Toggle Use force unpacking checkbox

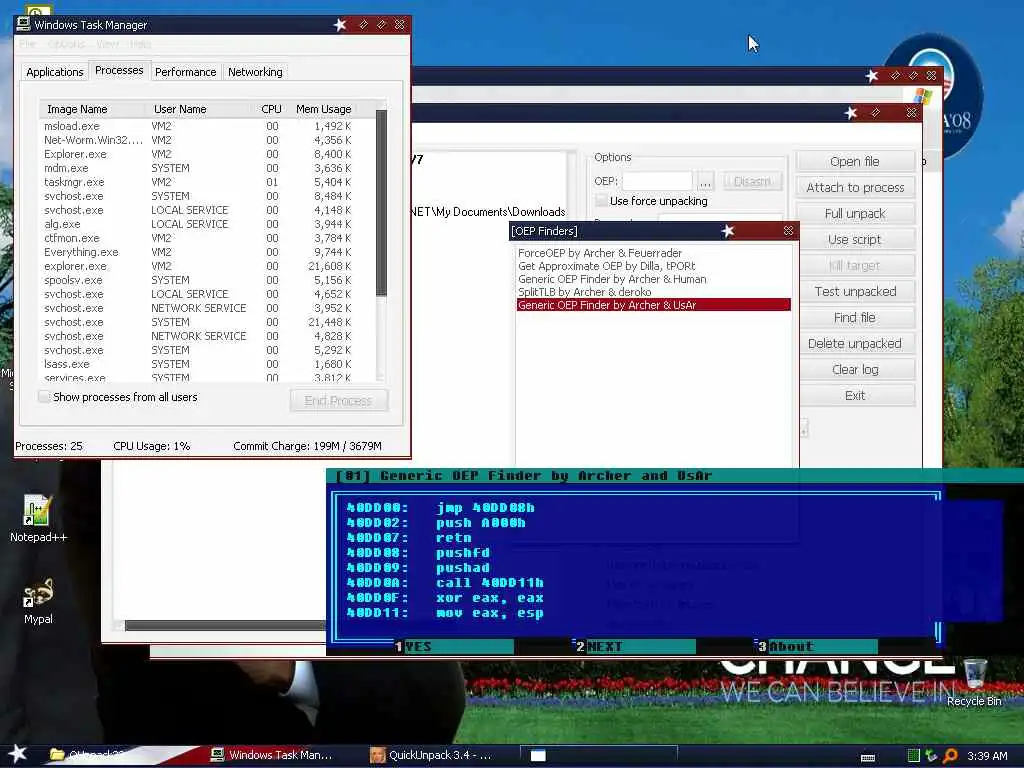click(601, 200)
